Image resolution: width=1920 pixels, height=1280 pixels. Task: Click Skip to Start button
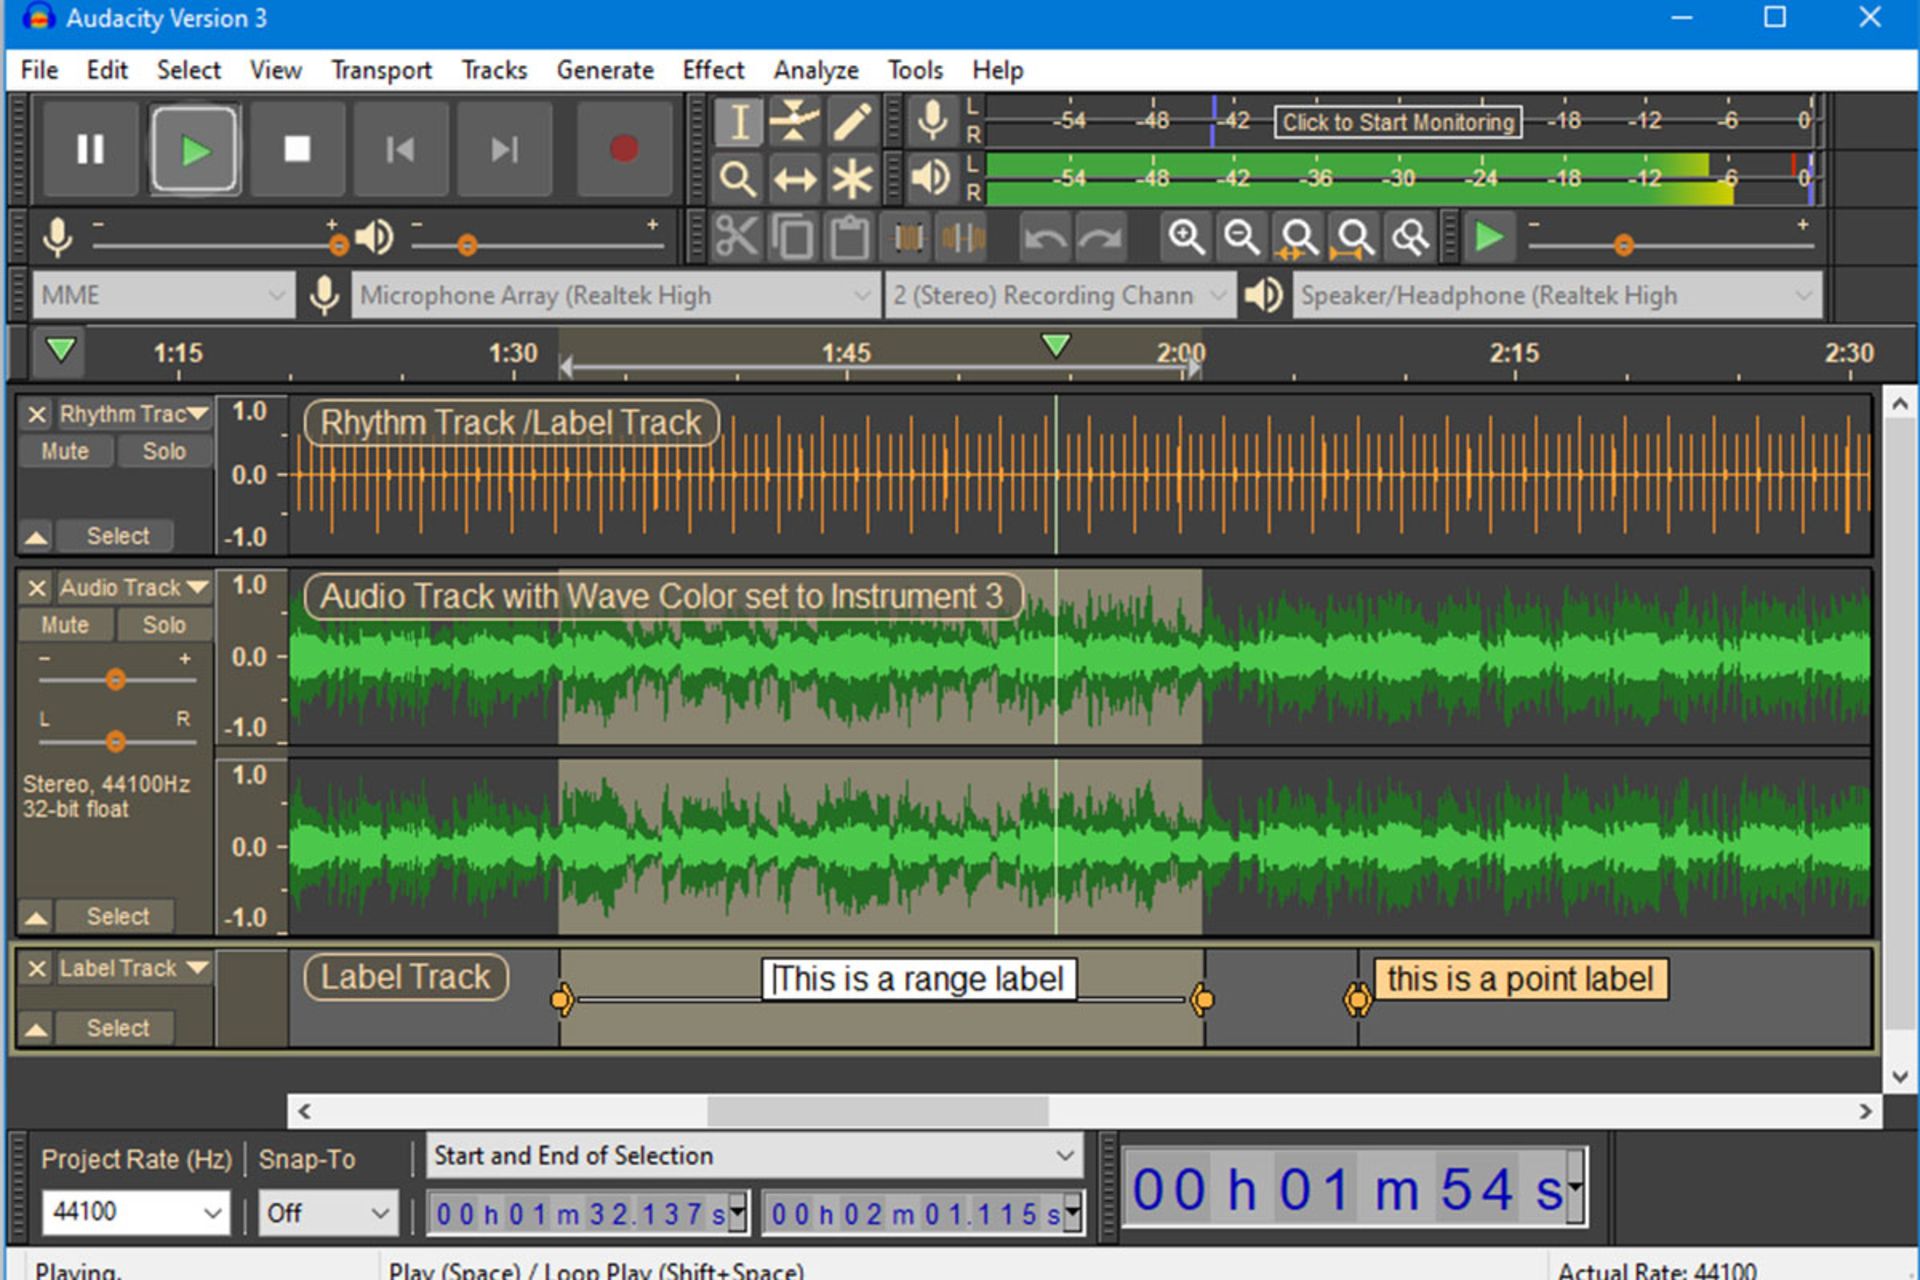[x=400, y=150]
